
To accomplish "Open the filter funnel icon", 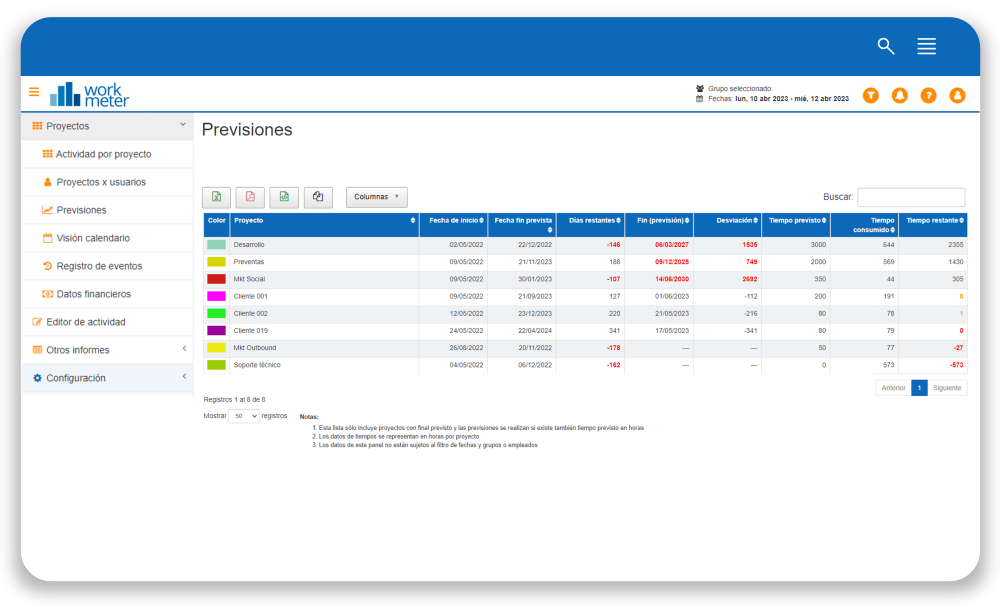I will point(871,95).
